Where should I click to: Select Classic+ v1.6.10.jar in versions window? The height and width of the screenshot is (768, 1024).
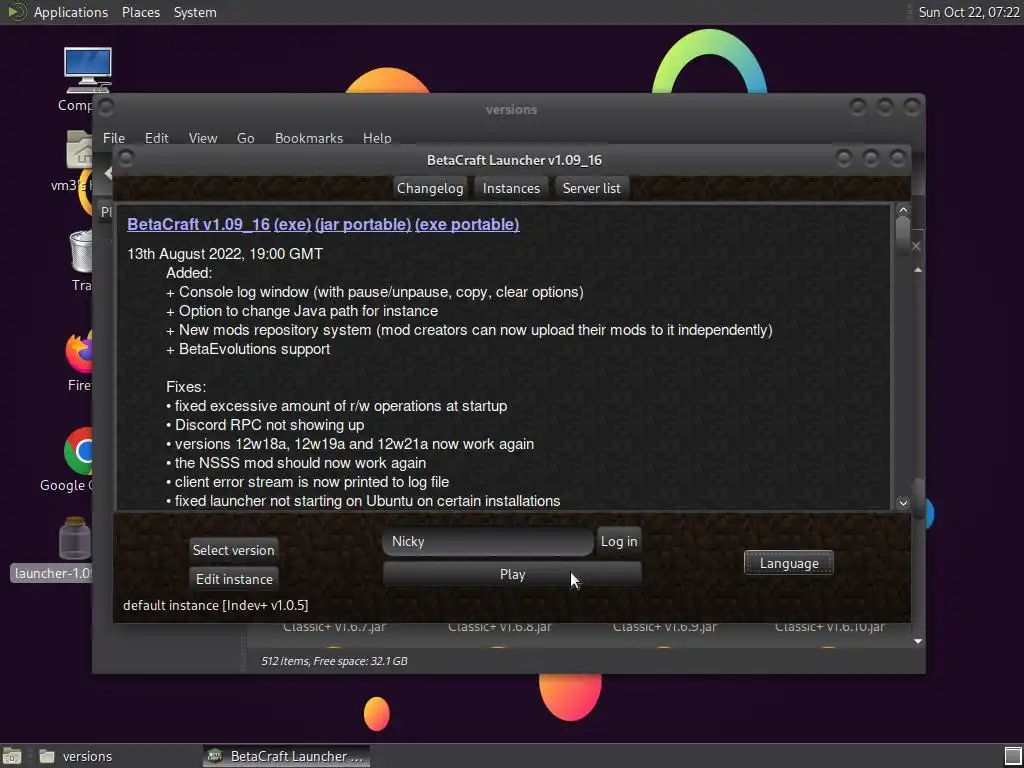pos(829,626)
